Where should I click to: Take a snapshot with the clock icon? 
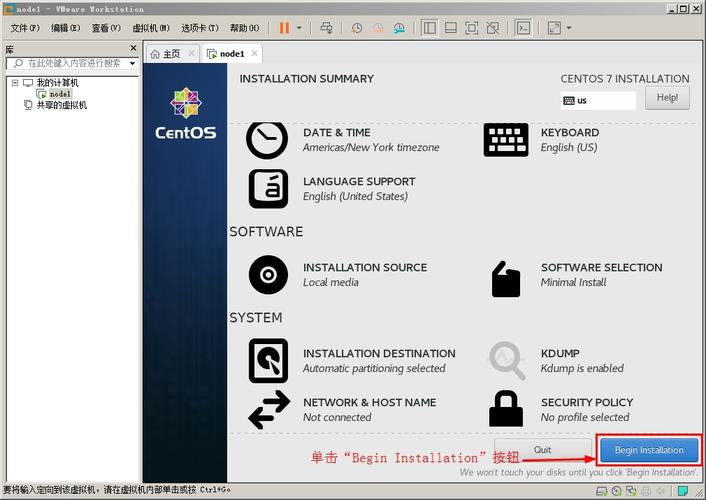coord(357,28)
